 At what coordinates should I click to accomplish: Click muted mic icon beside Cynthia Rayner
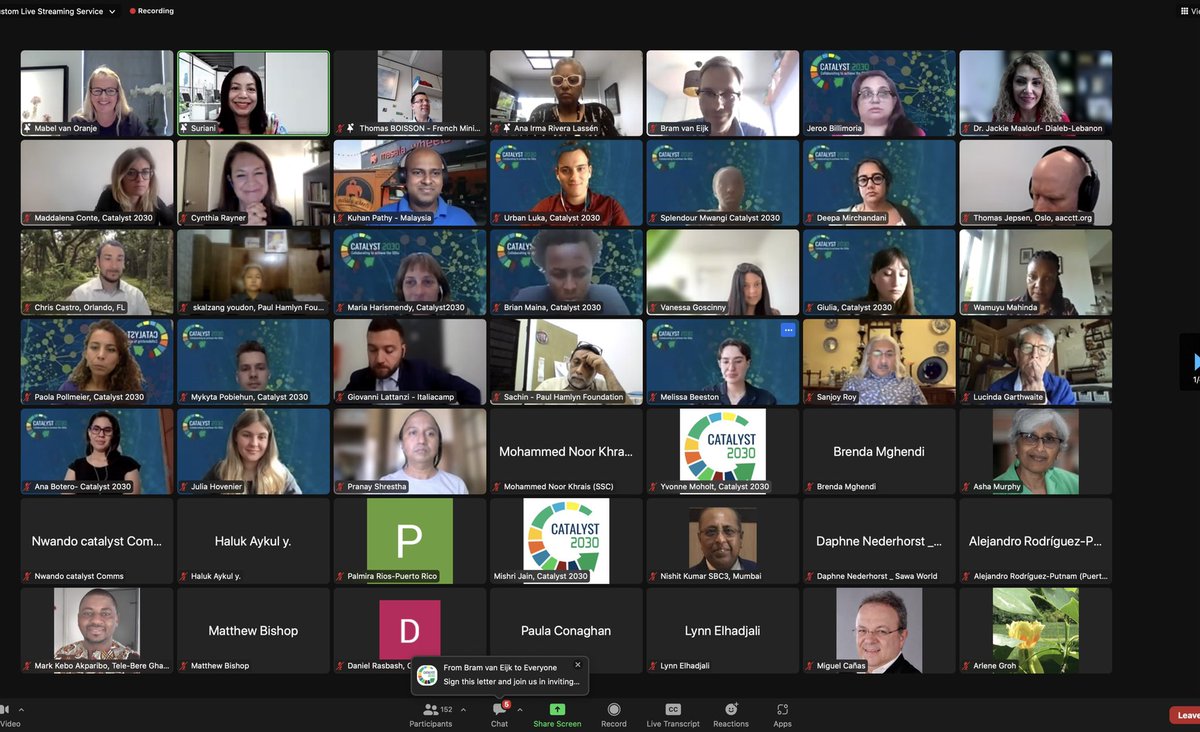tap(184, 218)
